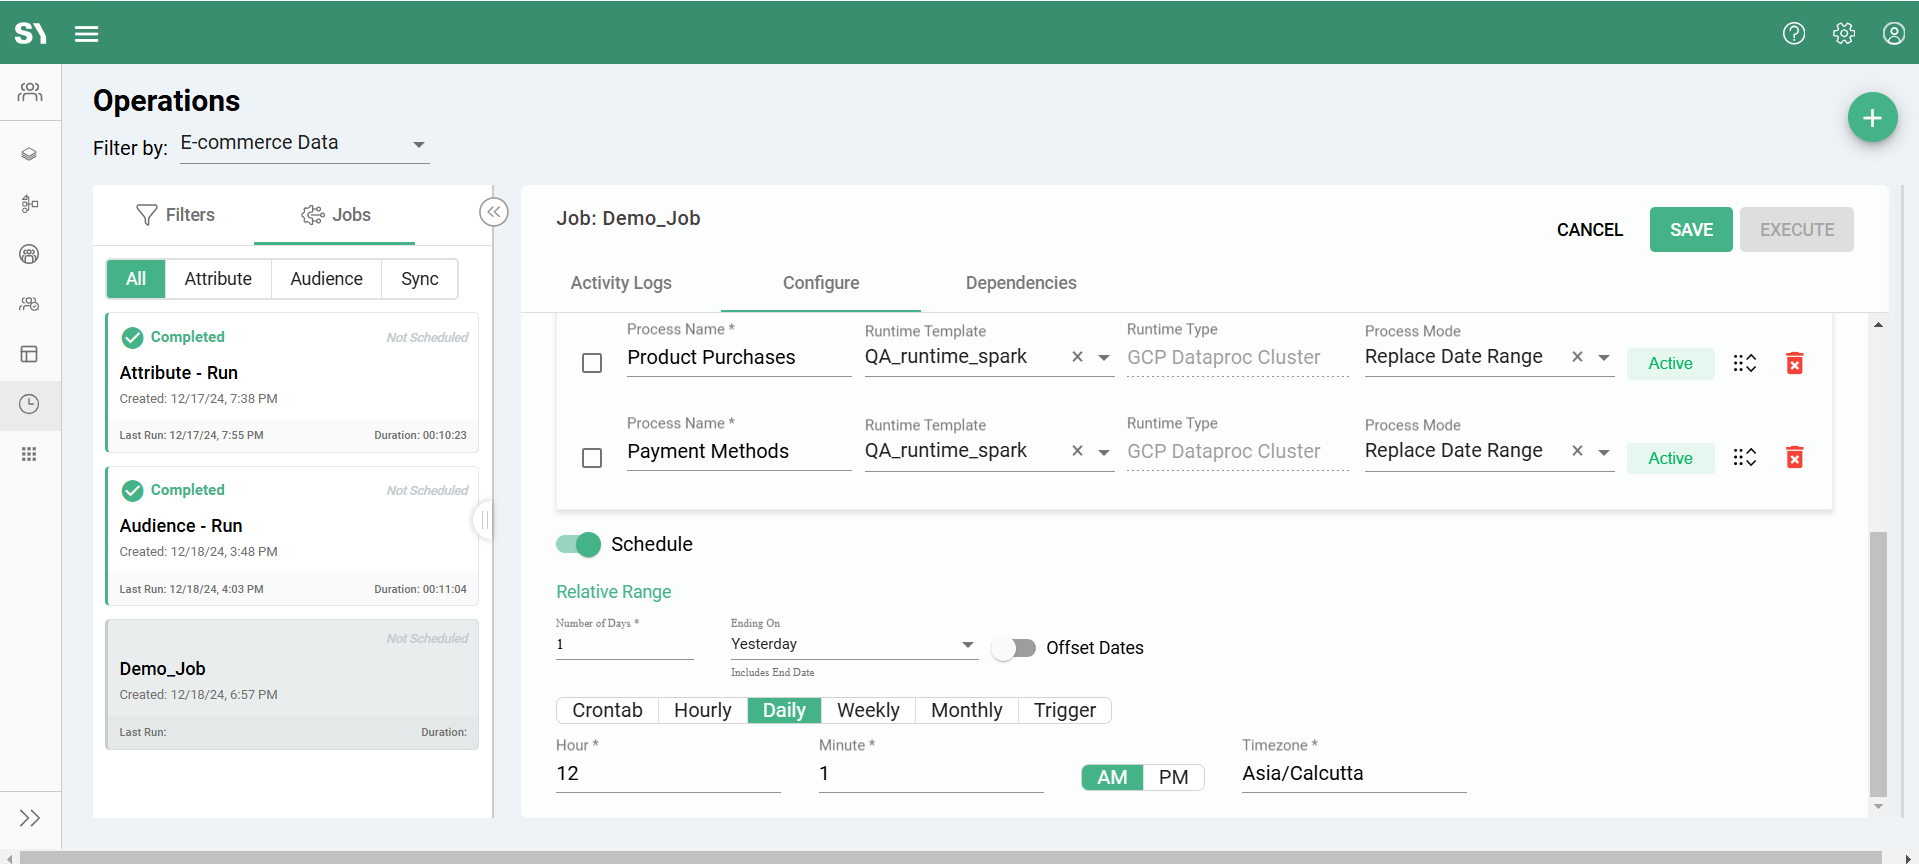Open the hamburger navigation menu

(x=87, y=34)
